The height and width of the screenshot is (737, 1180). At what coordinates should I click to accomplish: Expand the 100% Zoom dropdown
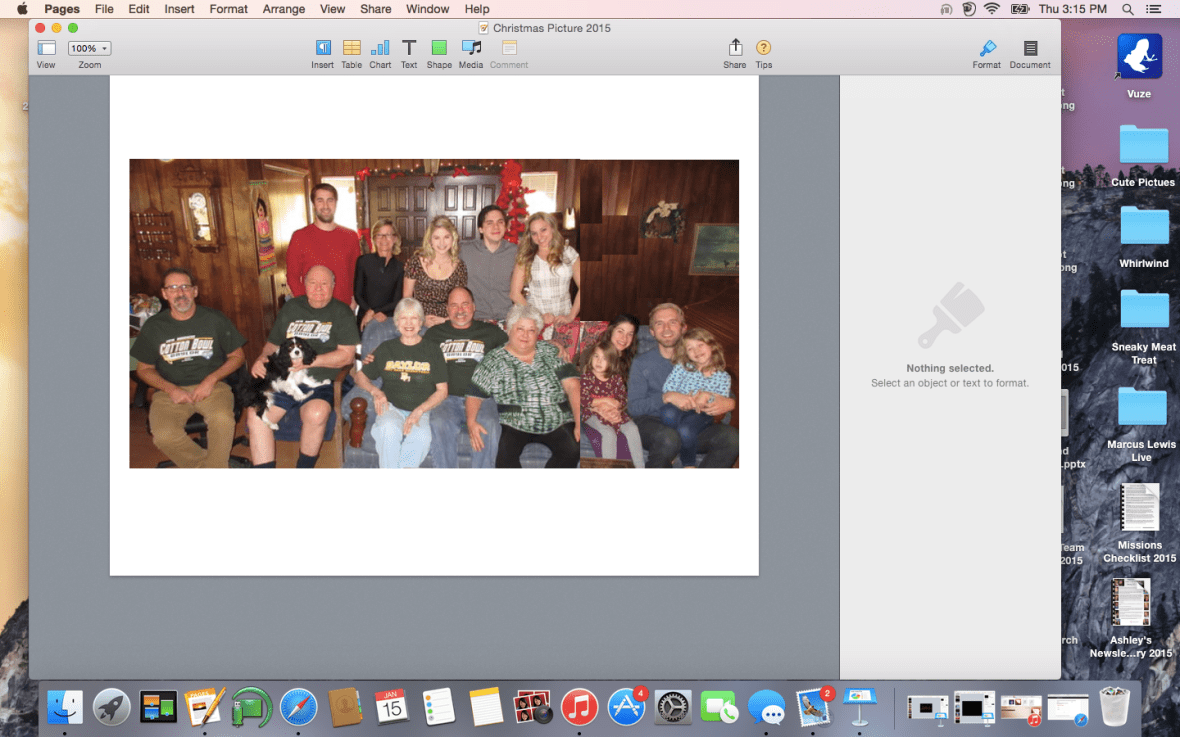coord(89,48)
